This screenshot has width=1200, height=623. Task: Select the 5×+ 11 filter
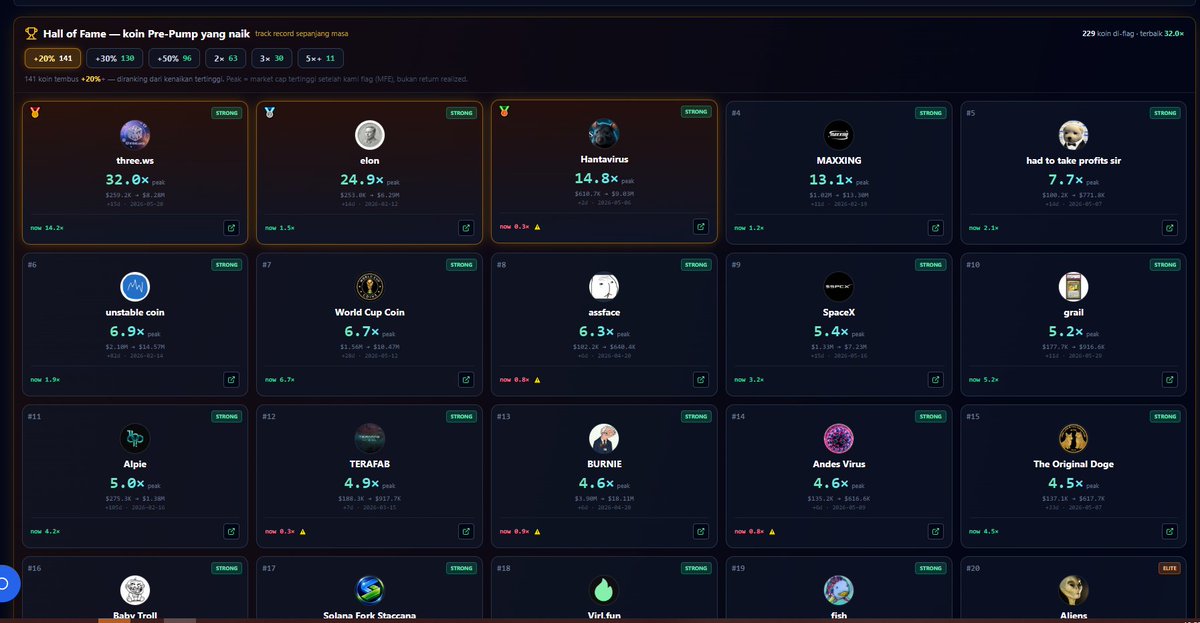click(320, 59)
